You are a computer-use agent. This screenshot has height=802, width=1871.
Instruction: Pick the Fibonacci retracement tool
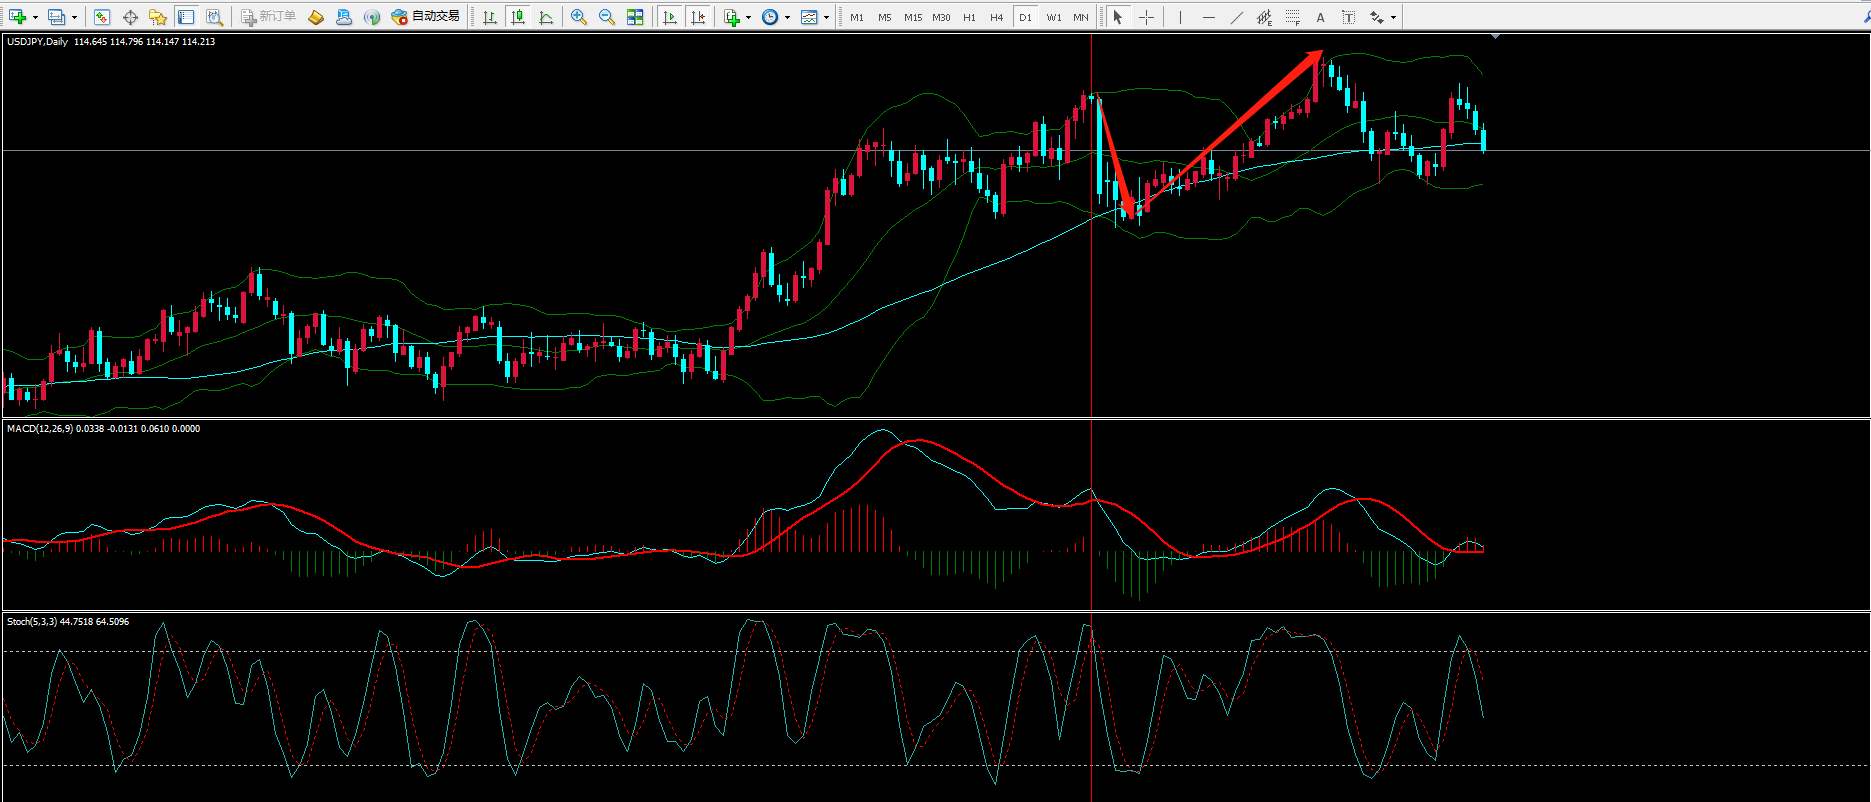[x=1292, y=17]
